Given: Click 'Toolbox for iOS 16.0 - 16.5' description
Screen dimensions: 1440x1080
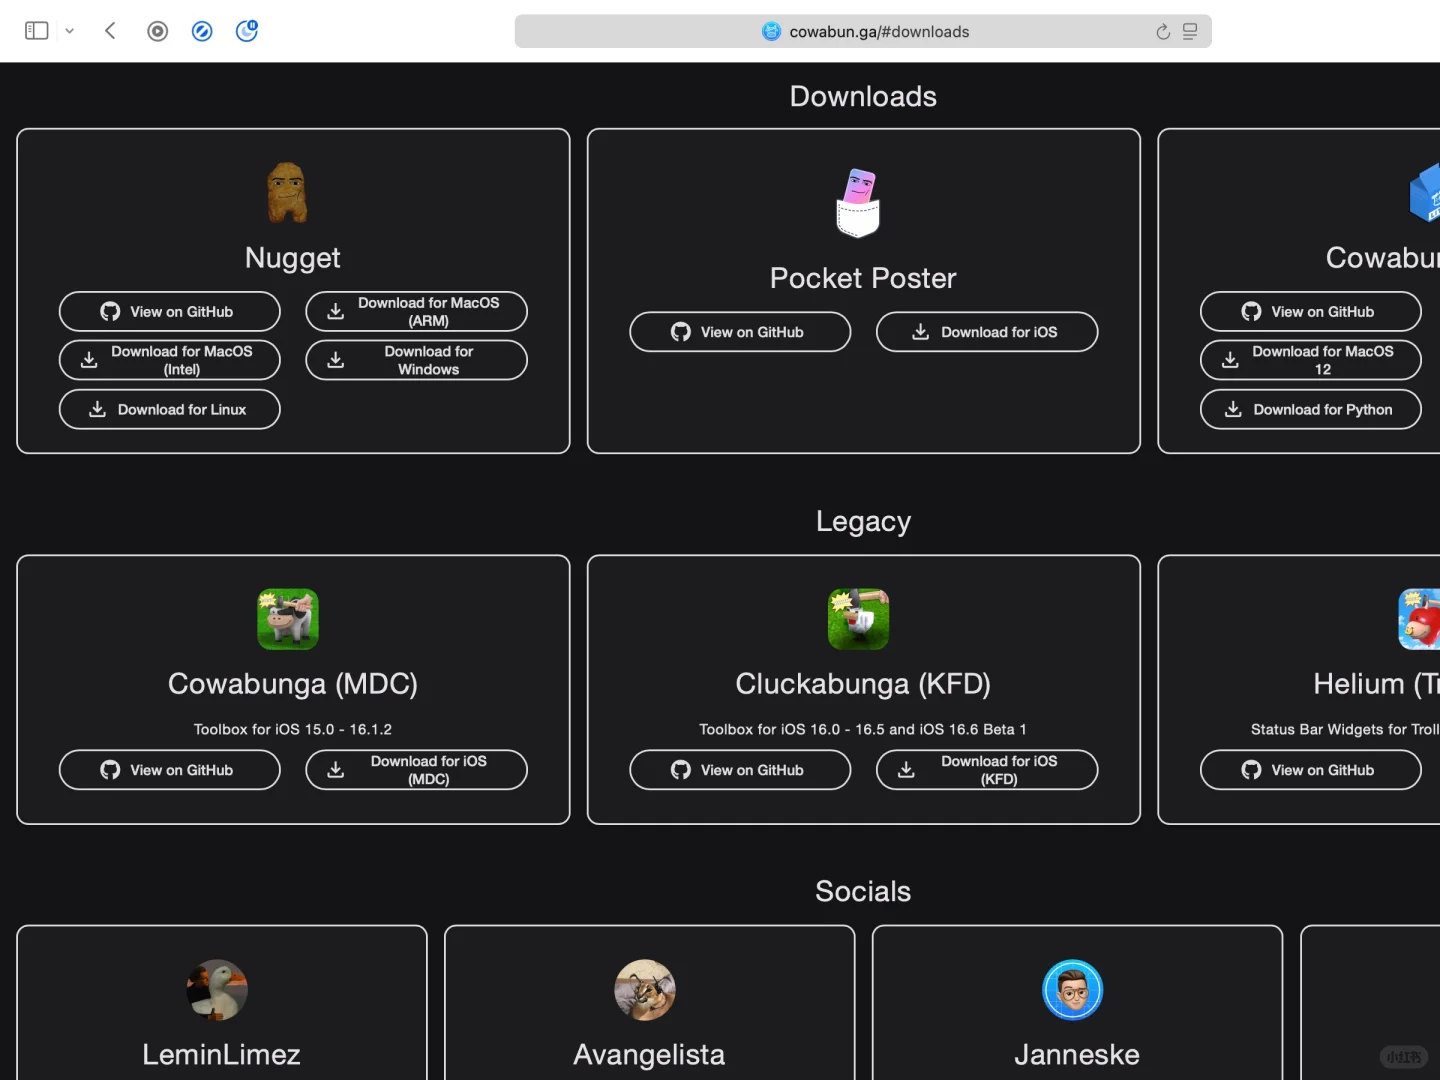Looking at the screenshot, I should point(863,729).
